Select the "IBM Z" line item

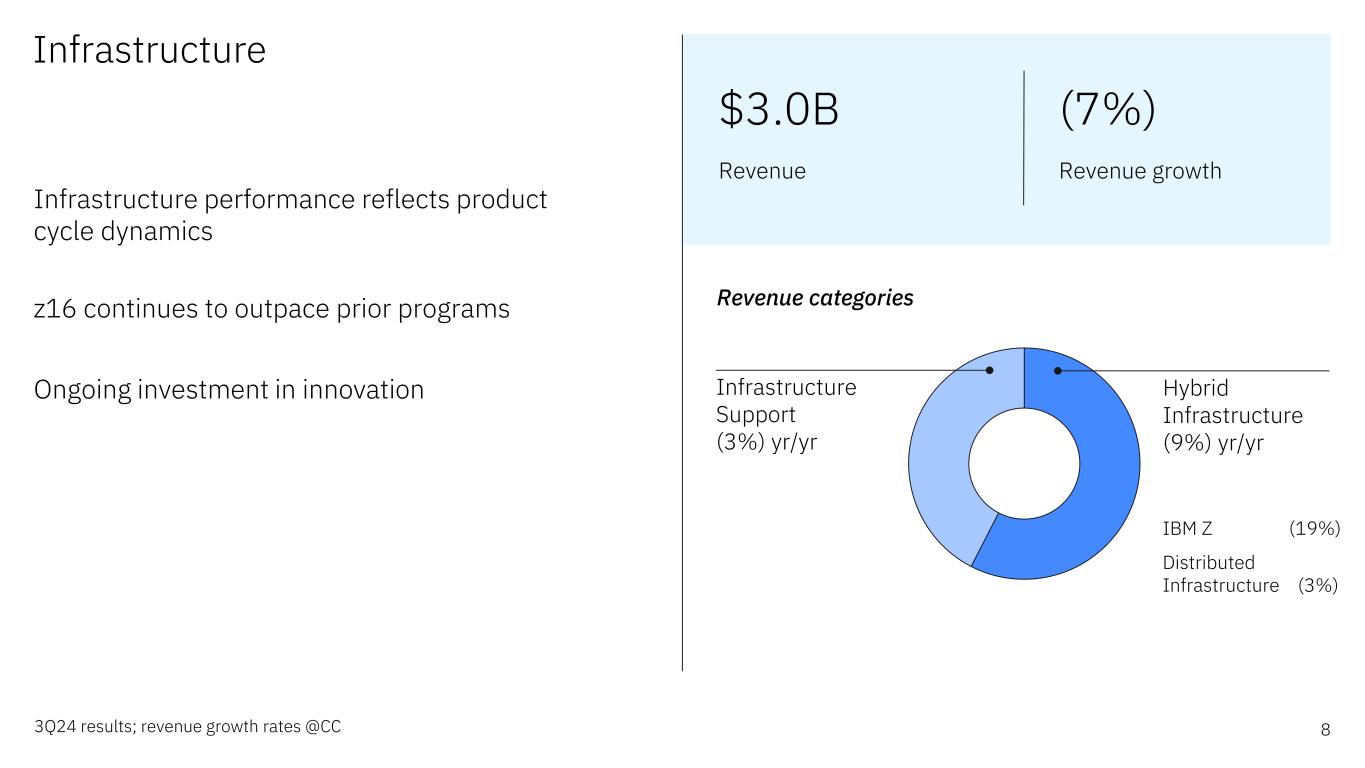(x=1187, y=528)
